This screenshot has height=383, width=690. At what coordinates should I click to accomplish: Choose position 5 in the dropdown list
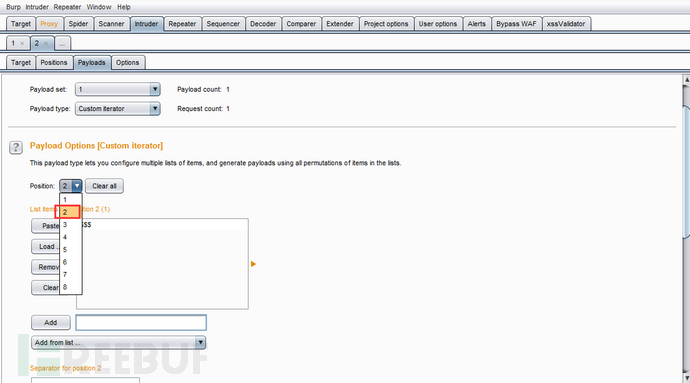pyautogui.click(x=70, y=250)
